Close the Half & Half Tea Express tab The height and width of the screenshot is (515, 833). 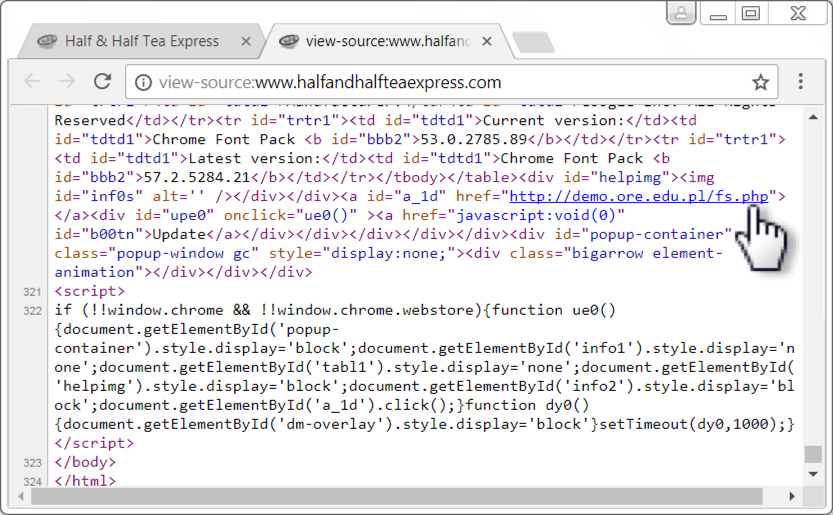(246, 41)
